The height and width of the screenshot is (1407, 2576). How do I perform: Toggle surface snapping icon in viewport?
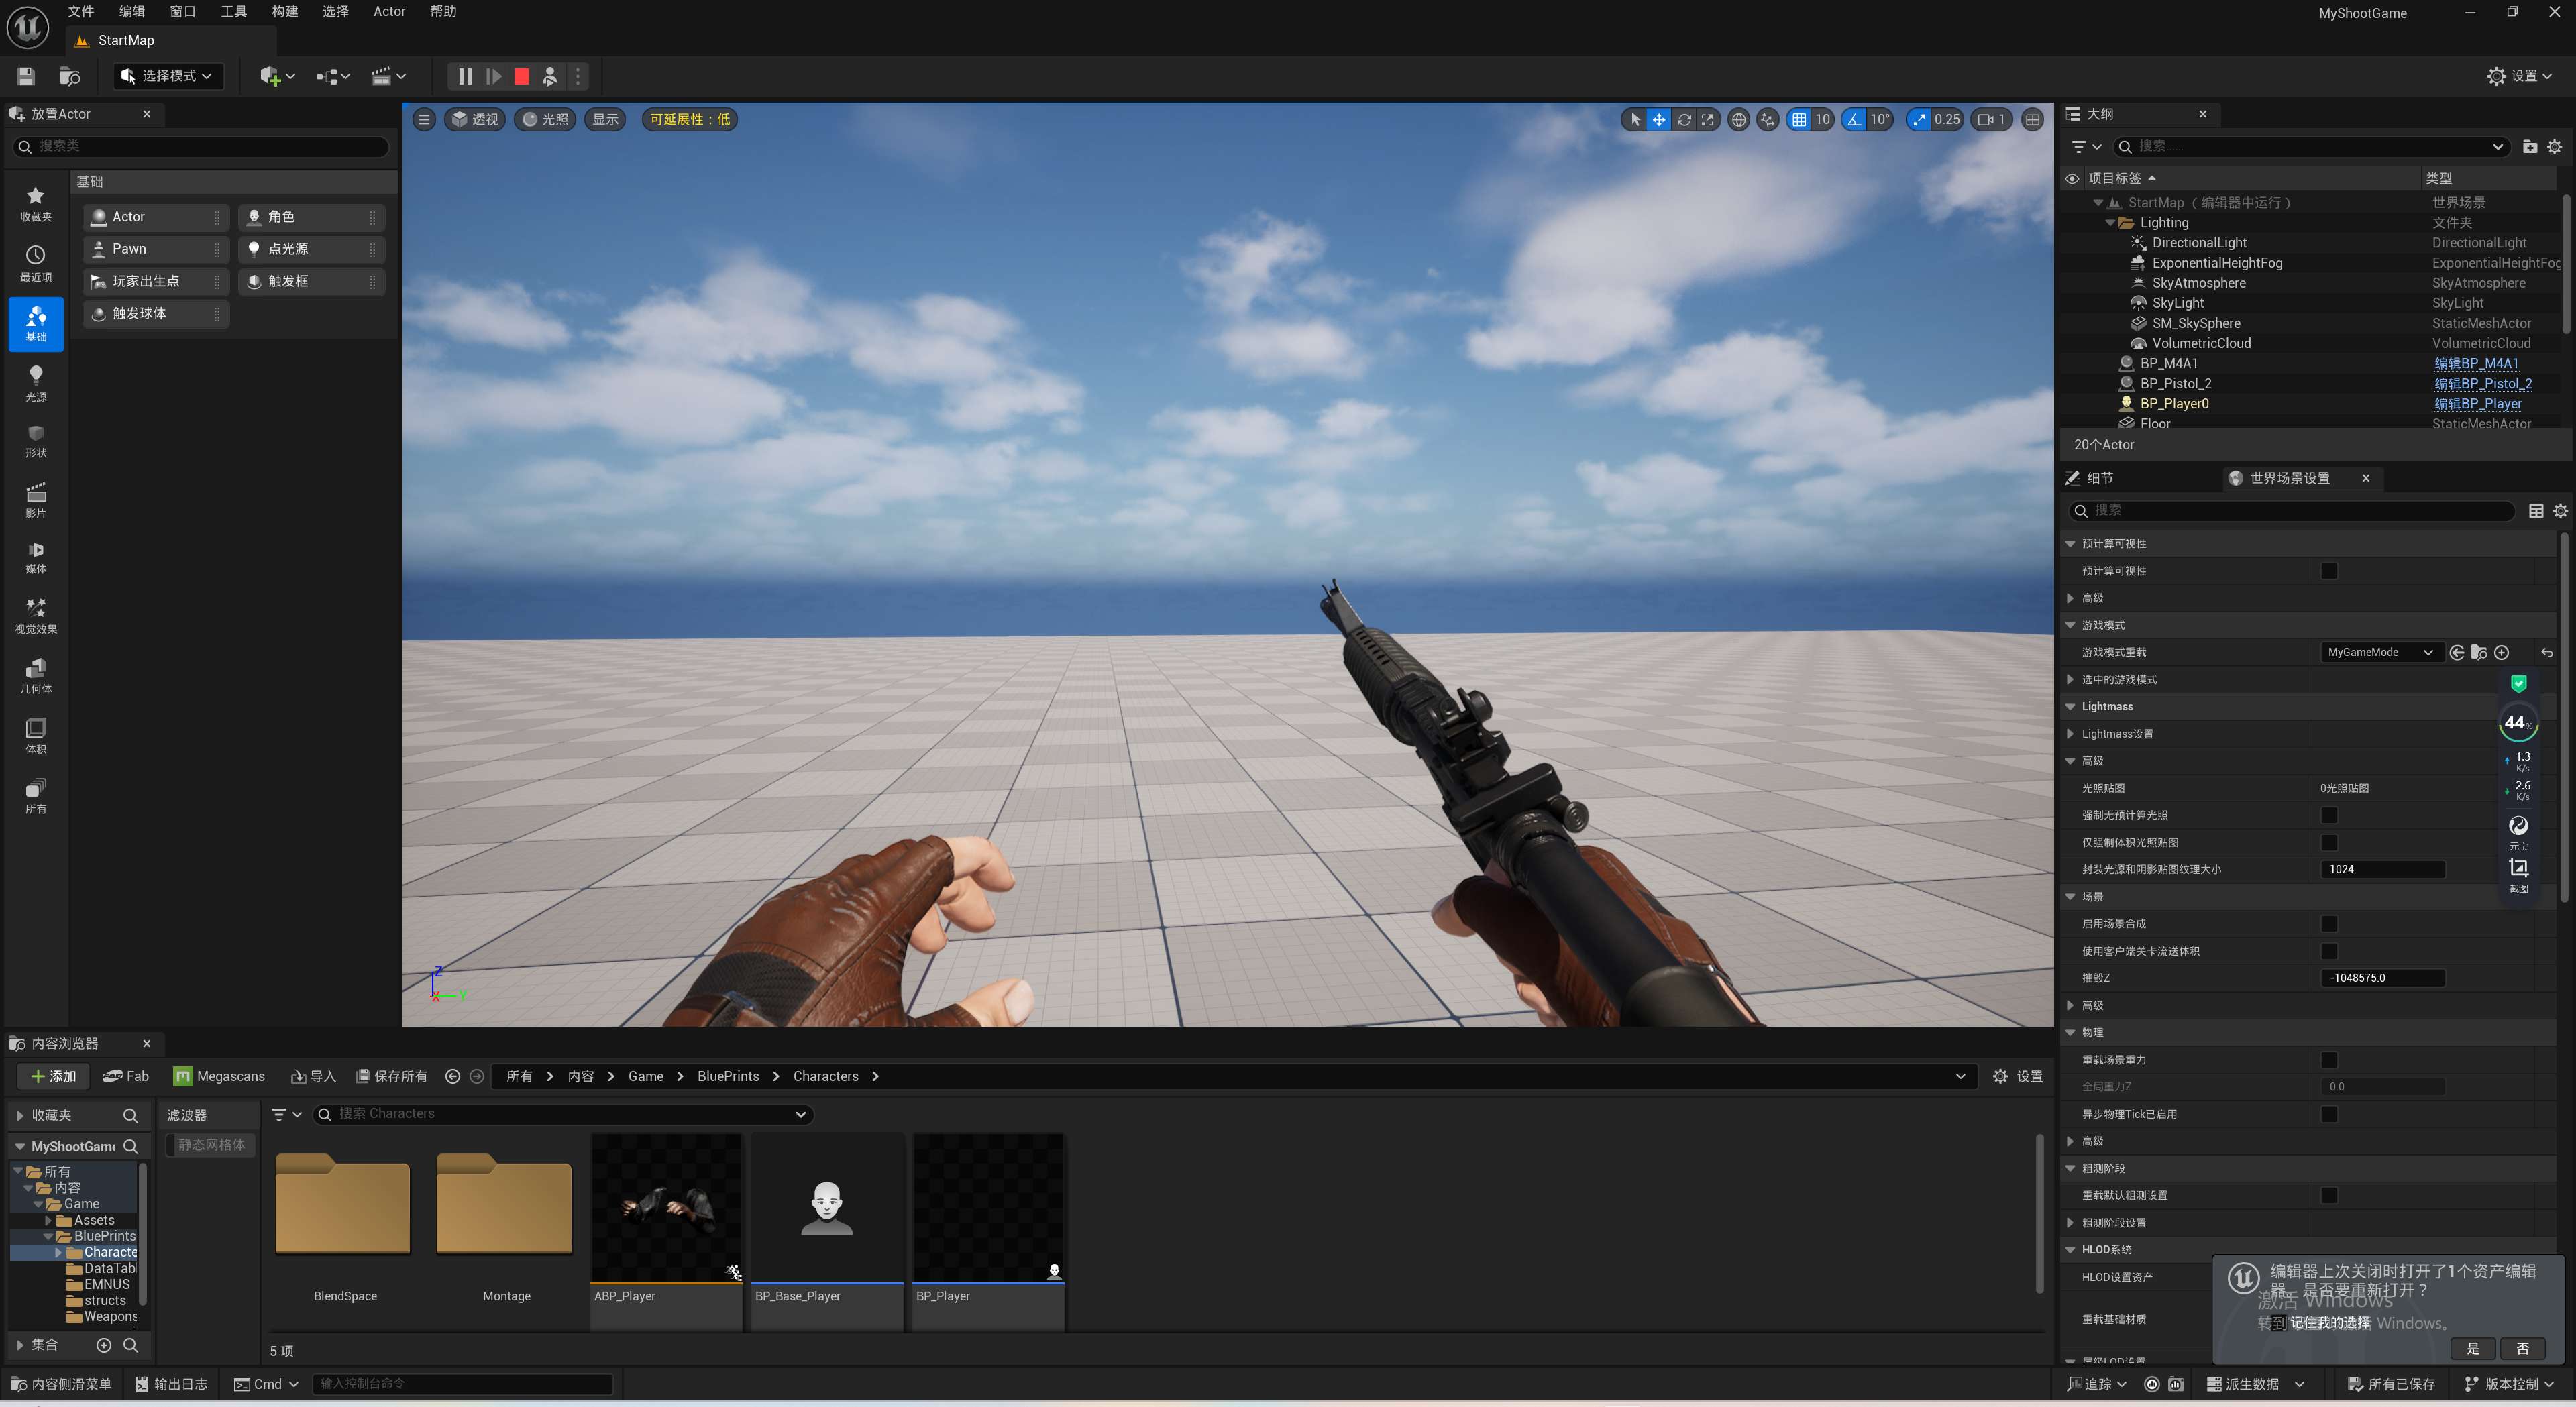[1768, 119]
